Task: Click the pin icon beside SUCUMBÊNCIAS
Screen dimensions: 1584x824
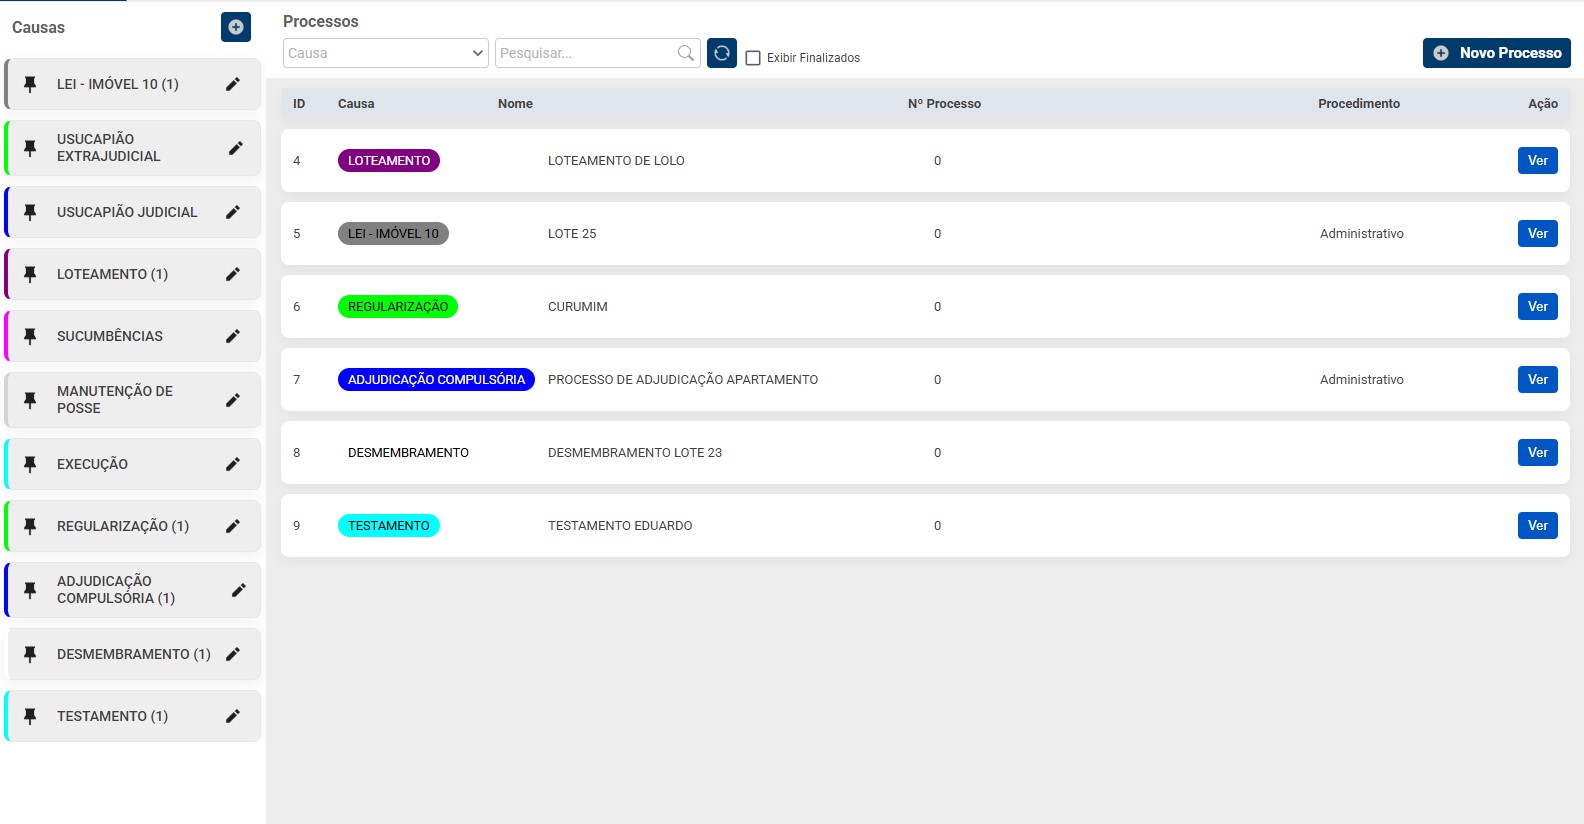Action: coord(30,336)
